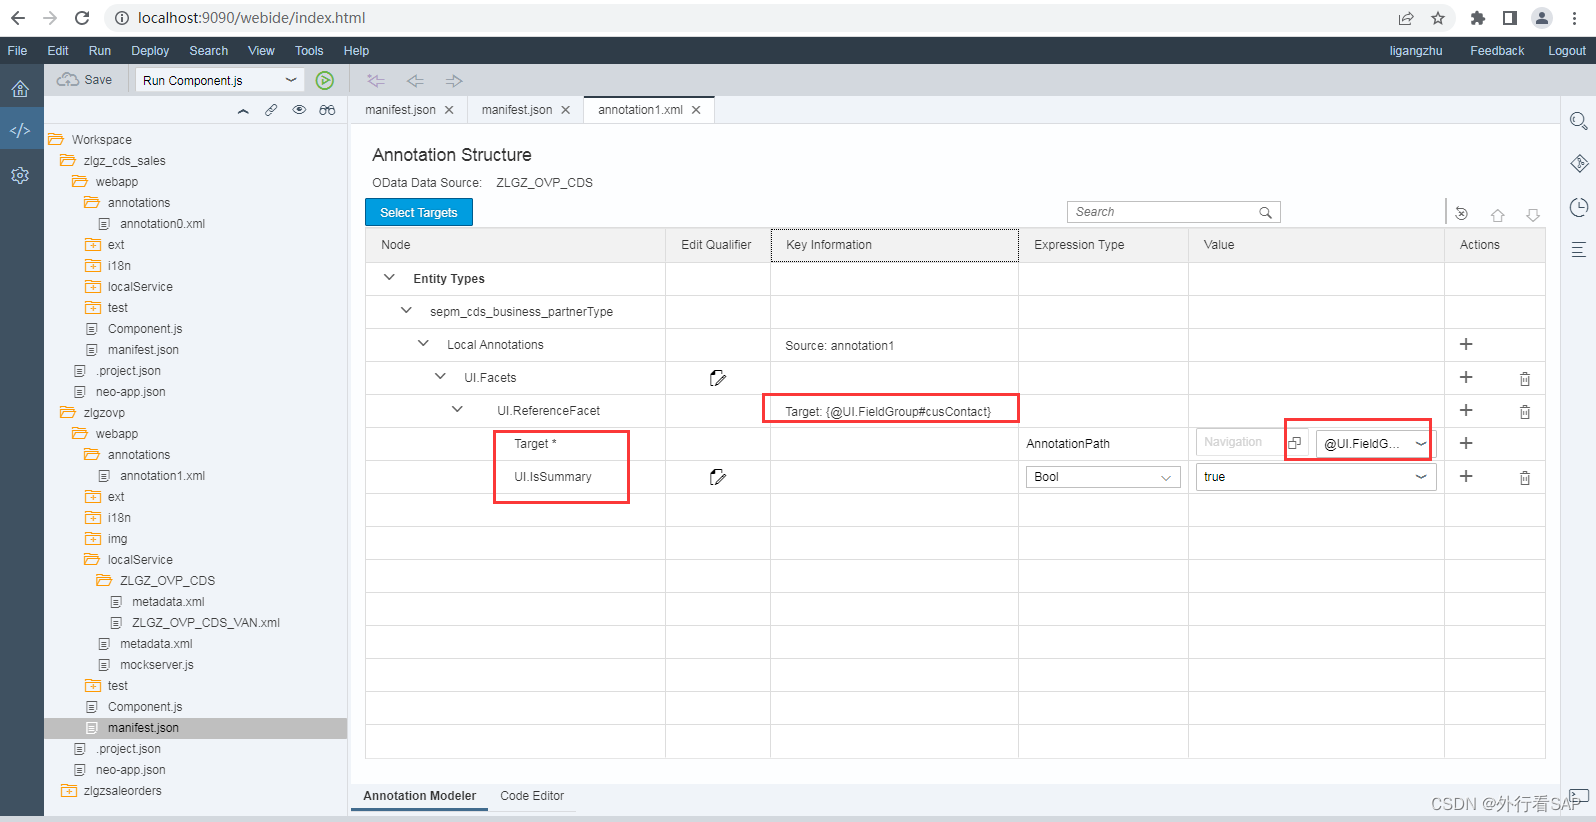Image resolution: width=1596 pixels, height=822 pixels.
Task: Edit qualifier of UI.IsSummary row
Action: tap(717, 477)
